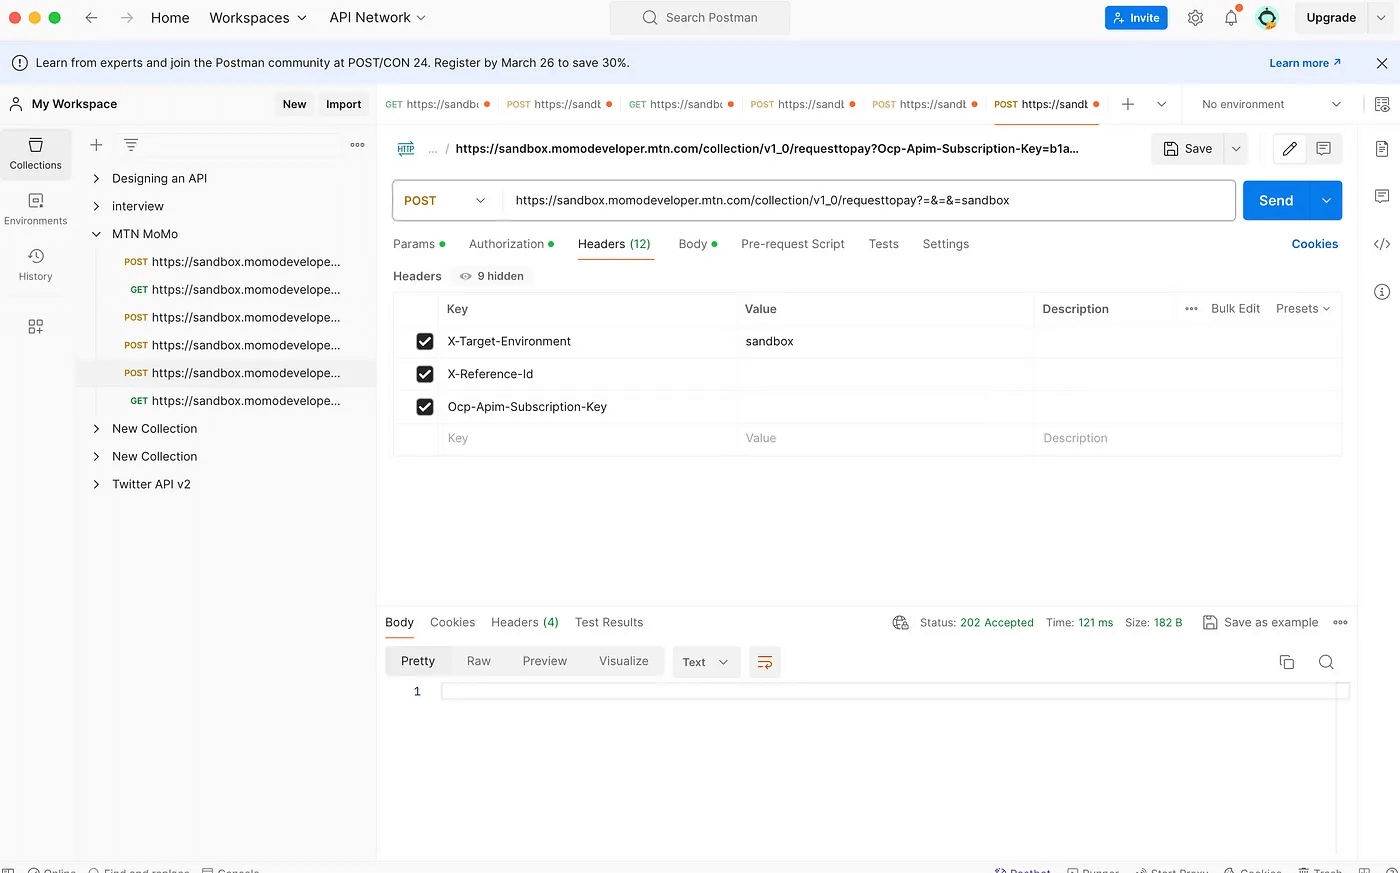Click the request URL field
1400x873 pixels.
coord(868,200)
